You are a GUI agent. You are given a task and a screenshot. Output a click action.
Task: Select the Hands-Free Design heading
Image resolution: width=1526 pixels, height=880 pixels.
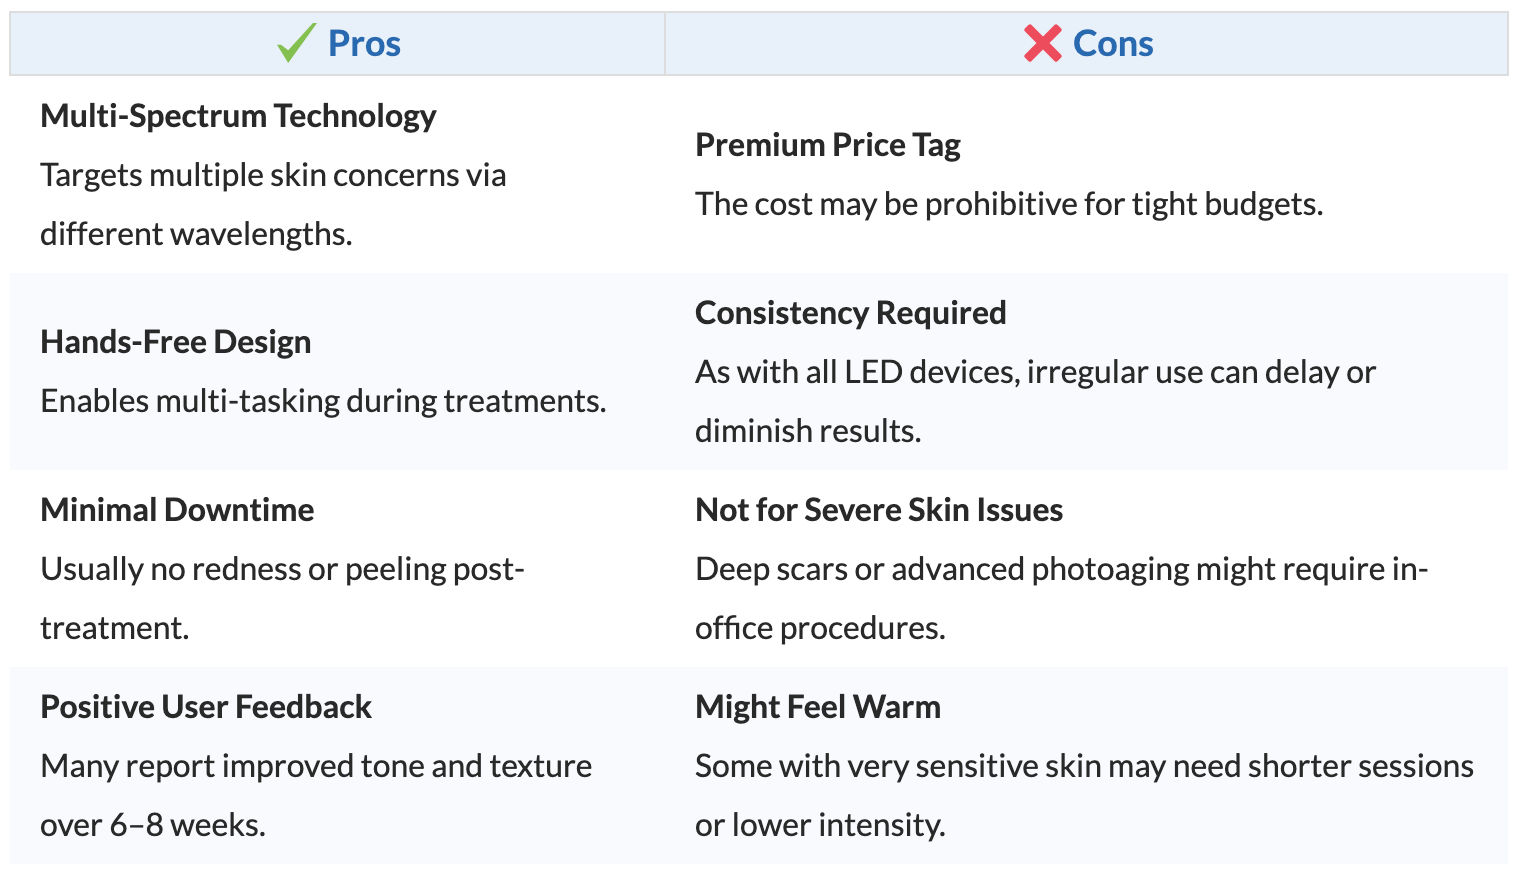(176, 342)
